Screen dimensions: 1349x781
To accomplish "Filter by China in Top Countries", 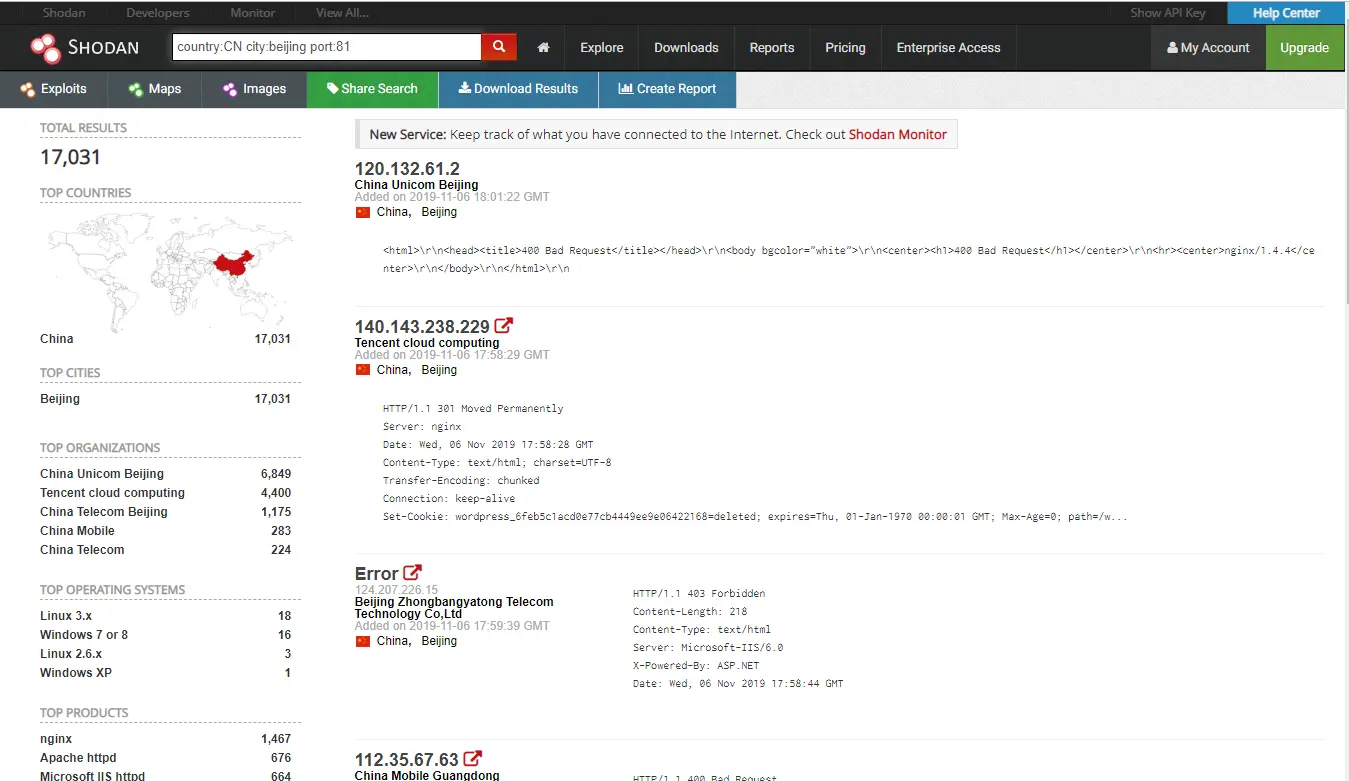I will pyautogui.click(x=57, y=339).
